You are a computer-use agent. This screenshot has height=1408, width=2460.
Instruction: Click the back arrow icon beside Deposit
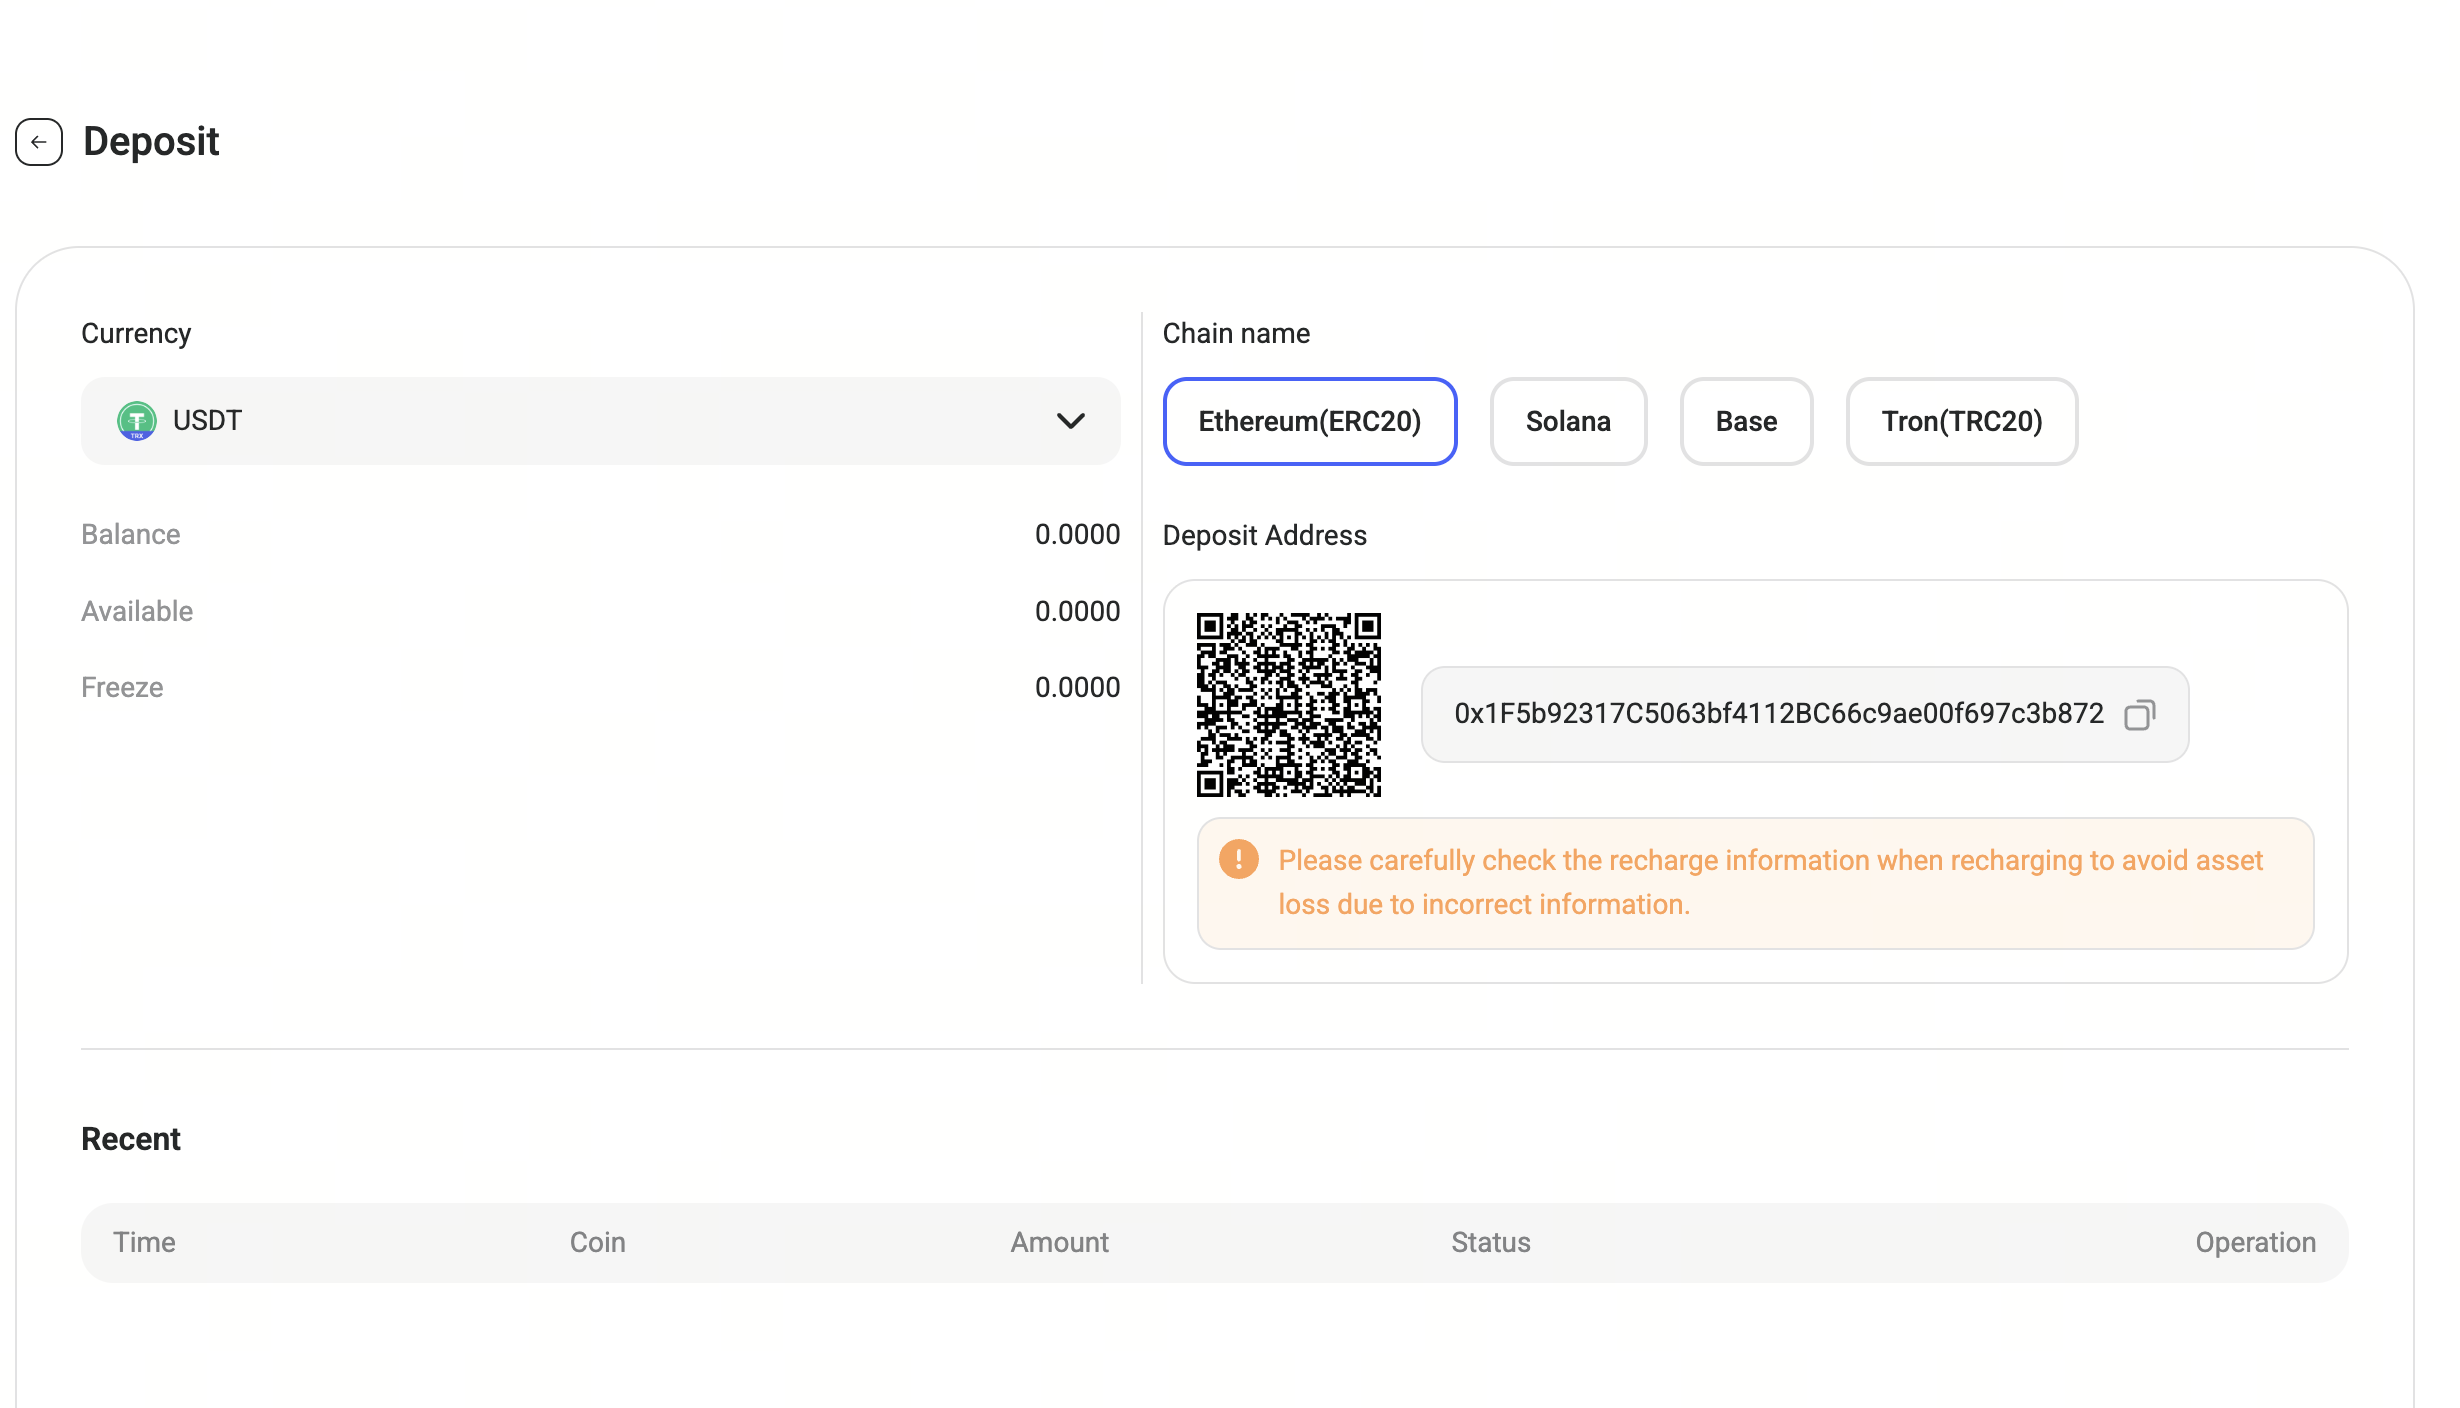(x=39, y=142)
